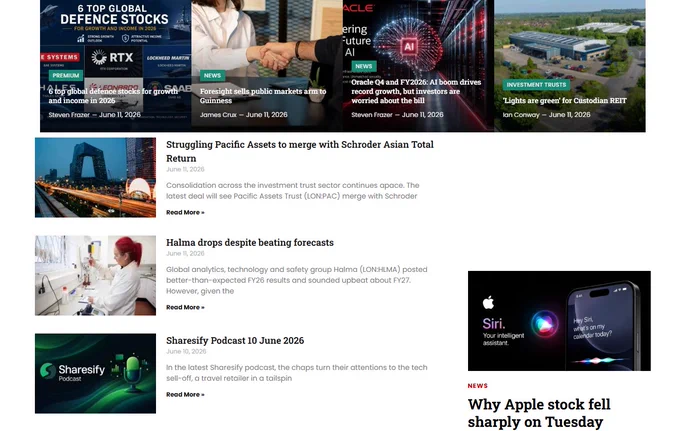
Task: Click Halma article laboratory thumbnail
Action: (95, 276)
